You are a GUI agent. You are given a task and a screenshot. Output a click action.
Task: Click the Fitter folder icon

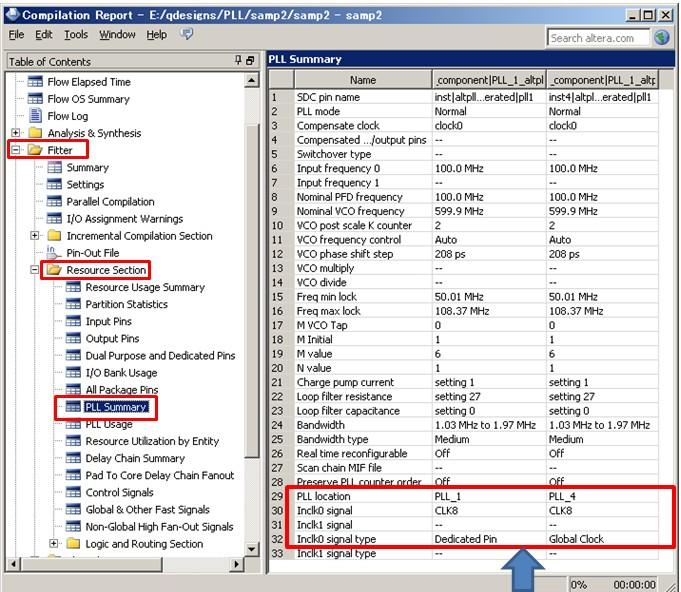pos(35,150)
